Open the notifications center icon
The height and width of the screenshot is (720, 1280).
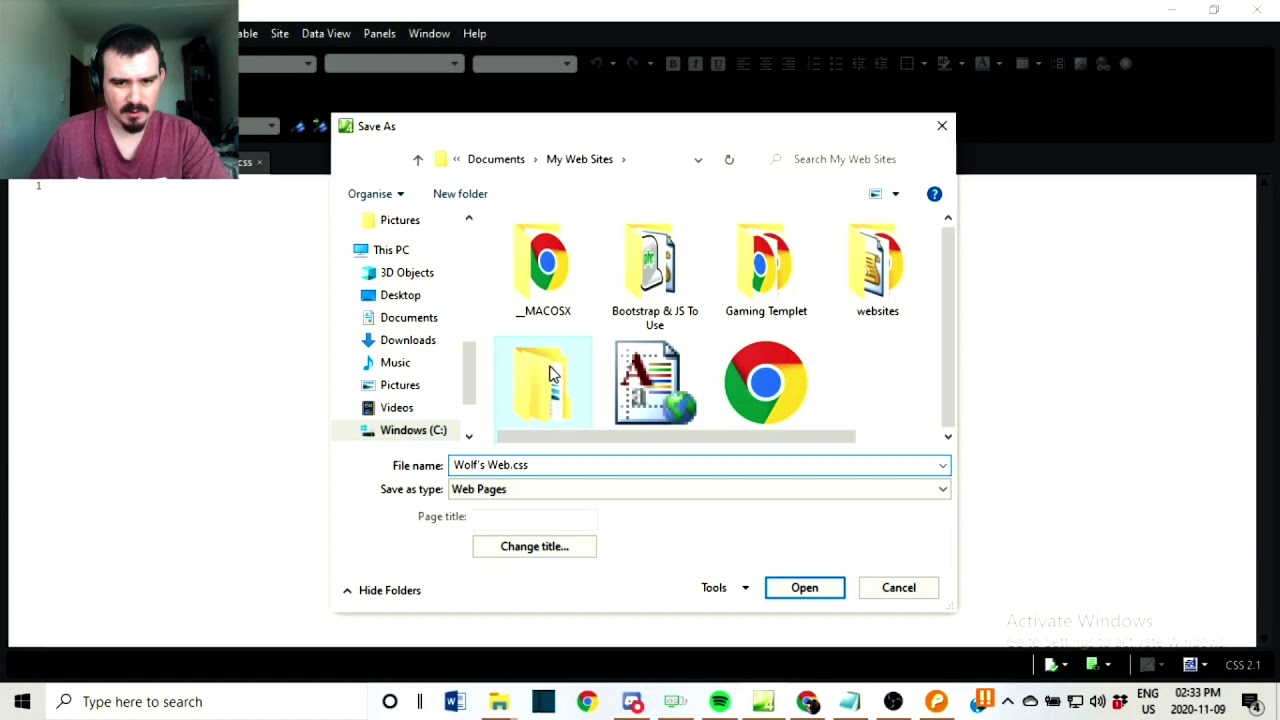tap(1251, 702)
